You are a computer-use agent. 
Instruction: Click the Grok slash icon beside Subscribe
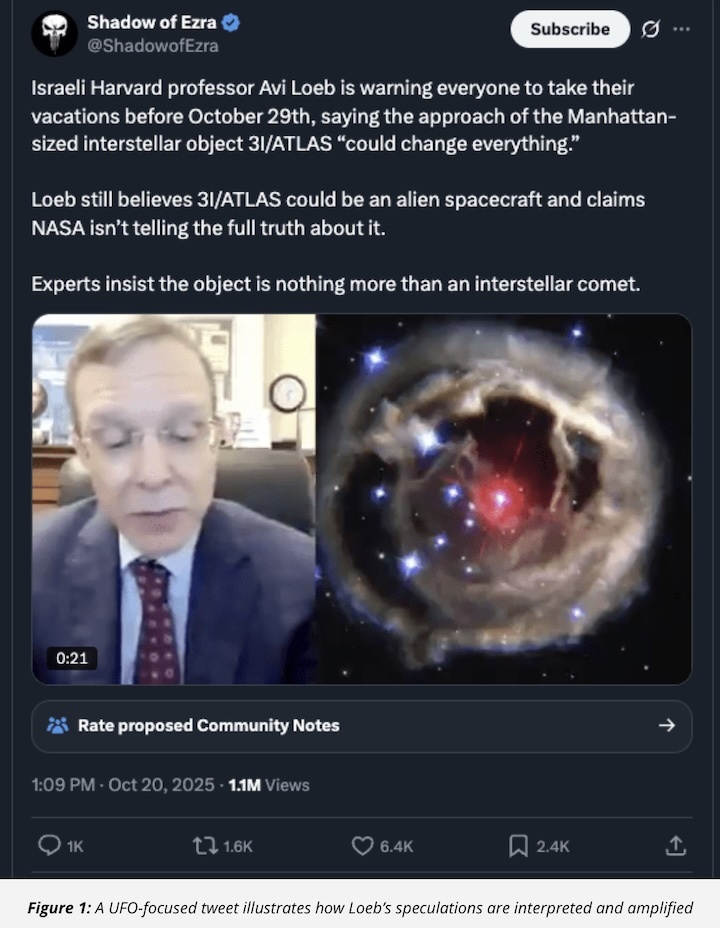pyautogui.click(x=650, y=30)
